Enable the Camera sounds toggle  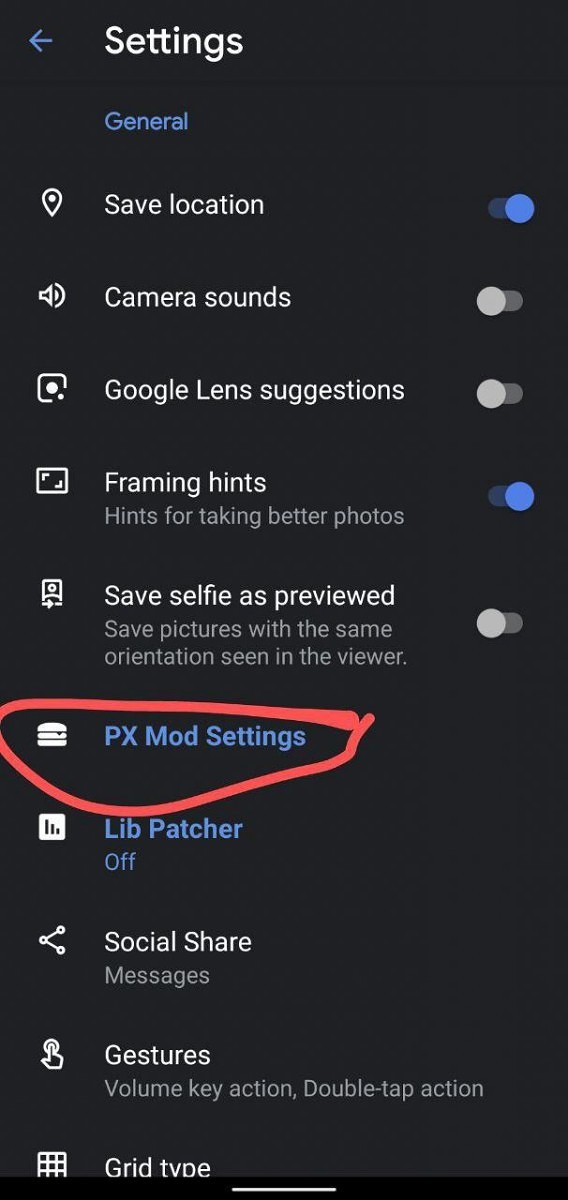(x=500, y=300)
